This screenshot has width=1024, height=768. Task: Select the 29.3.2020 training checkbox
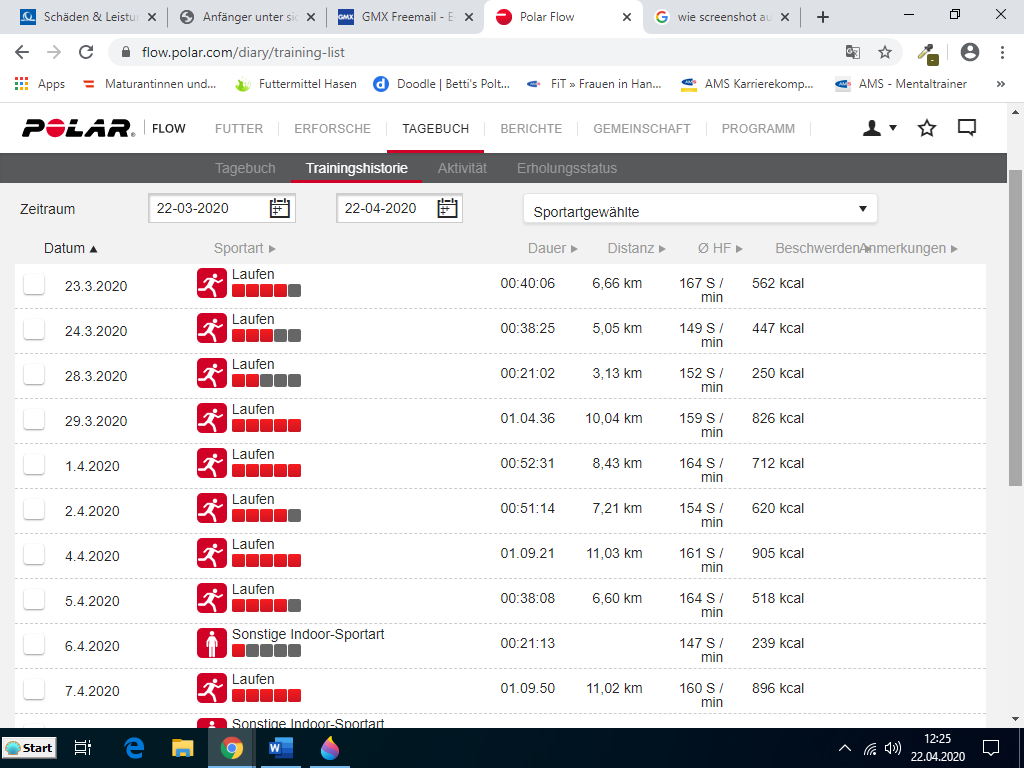pyautogui.click(x=34, y=420)
